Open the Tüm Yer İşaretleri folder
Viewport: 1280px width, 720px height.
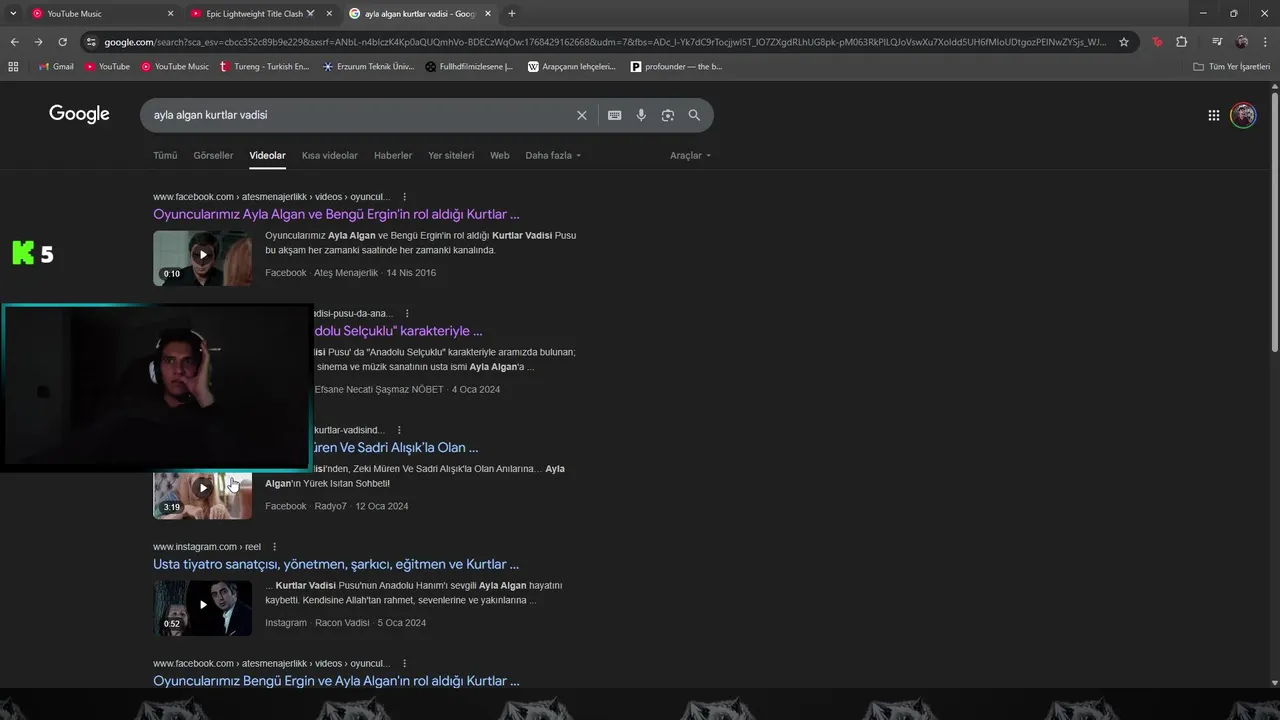coord(1231,67)
